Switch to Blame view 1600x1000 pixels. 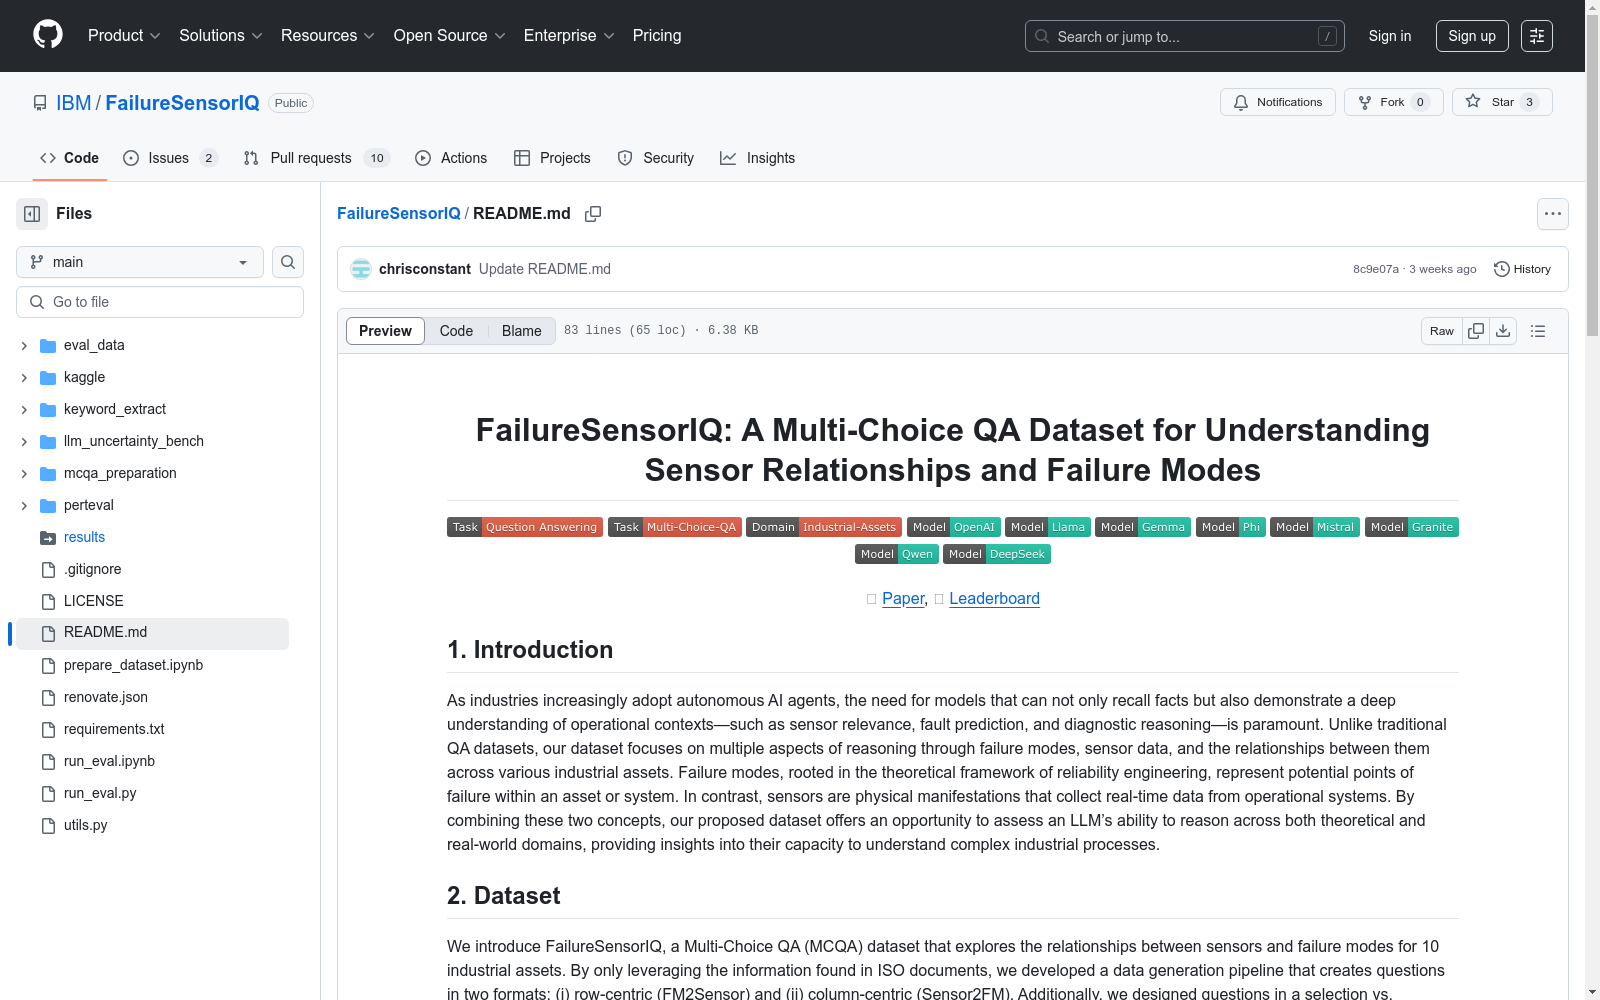[520, 330]
